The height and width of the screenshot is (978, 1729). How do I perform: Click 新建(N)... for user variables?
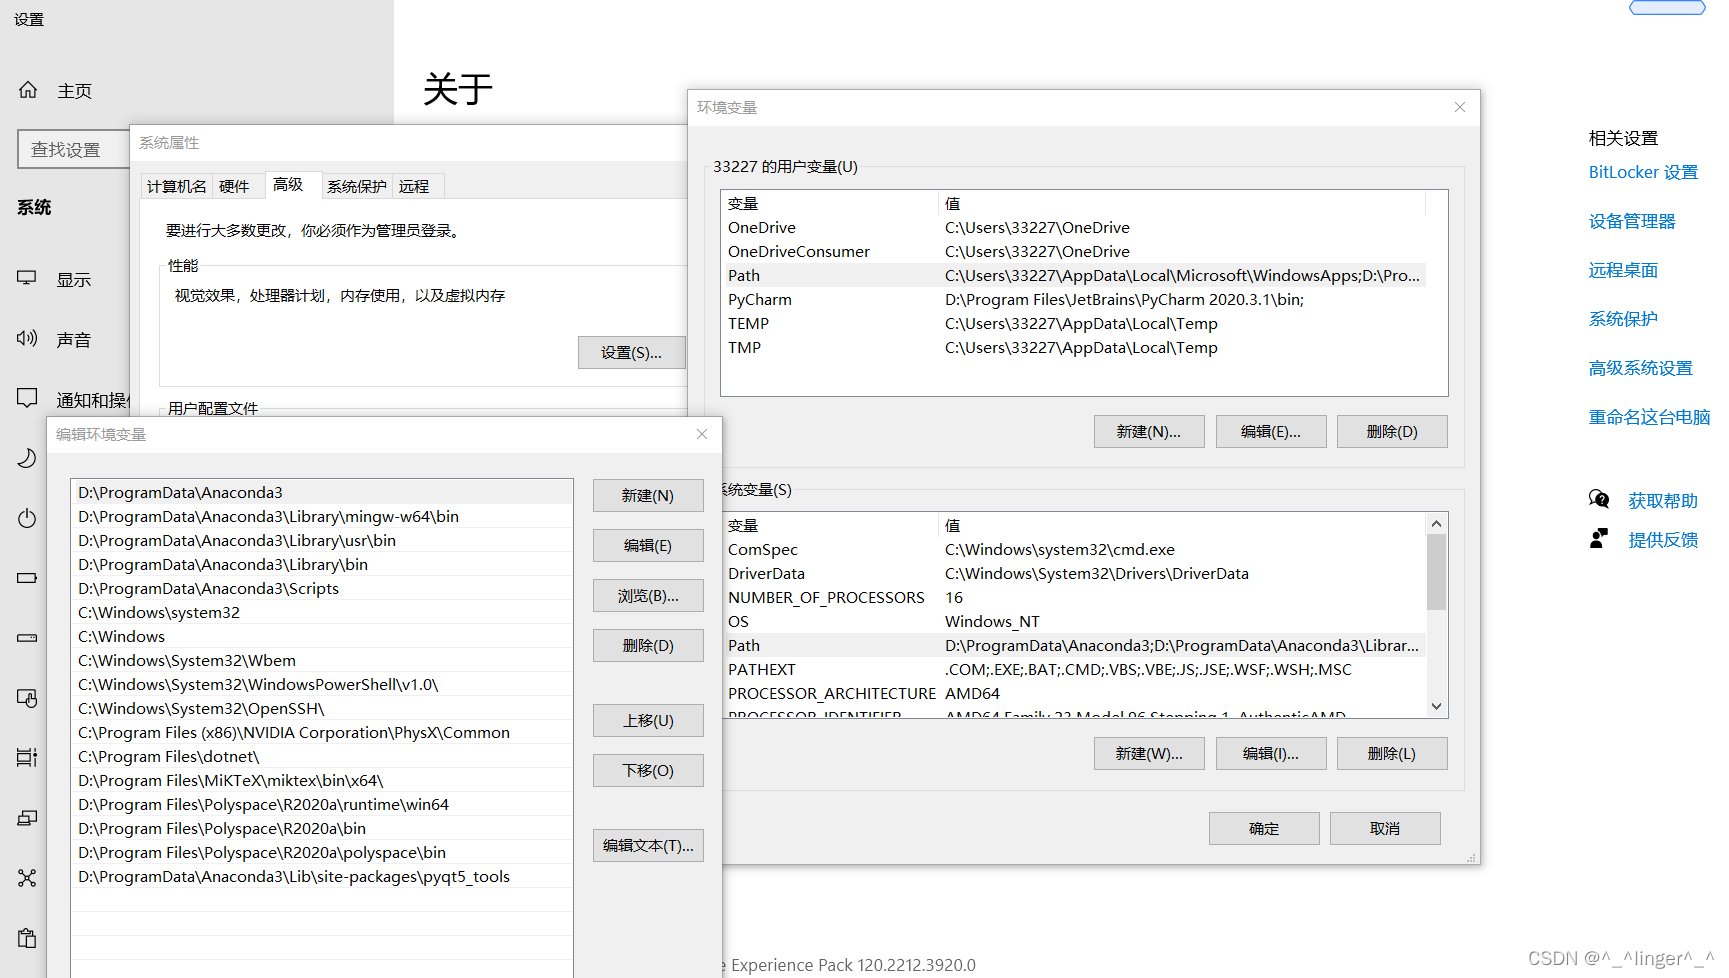[x=1149, y=432]
